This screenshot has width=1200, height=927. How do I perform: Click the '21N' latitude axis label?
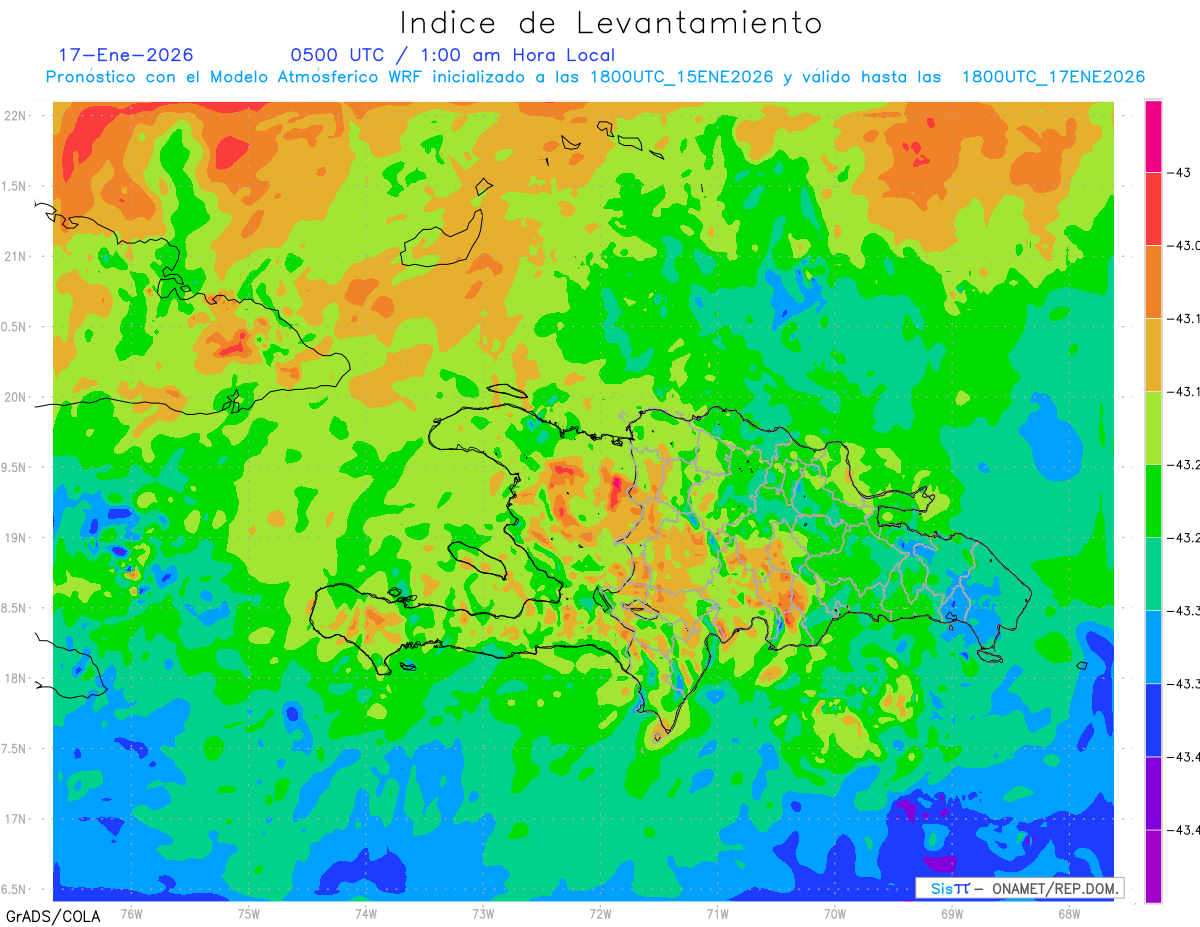[x=15, y=257]
